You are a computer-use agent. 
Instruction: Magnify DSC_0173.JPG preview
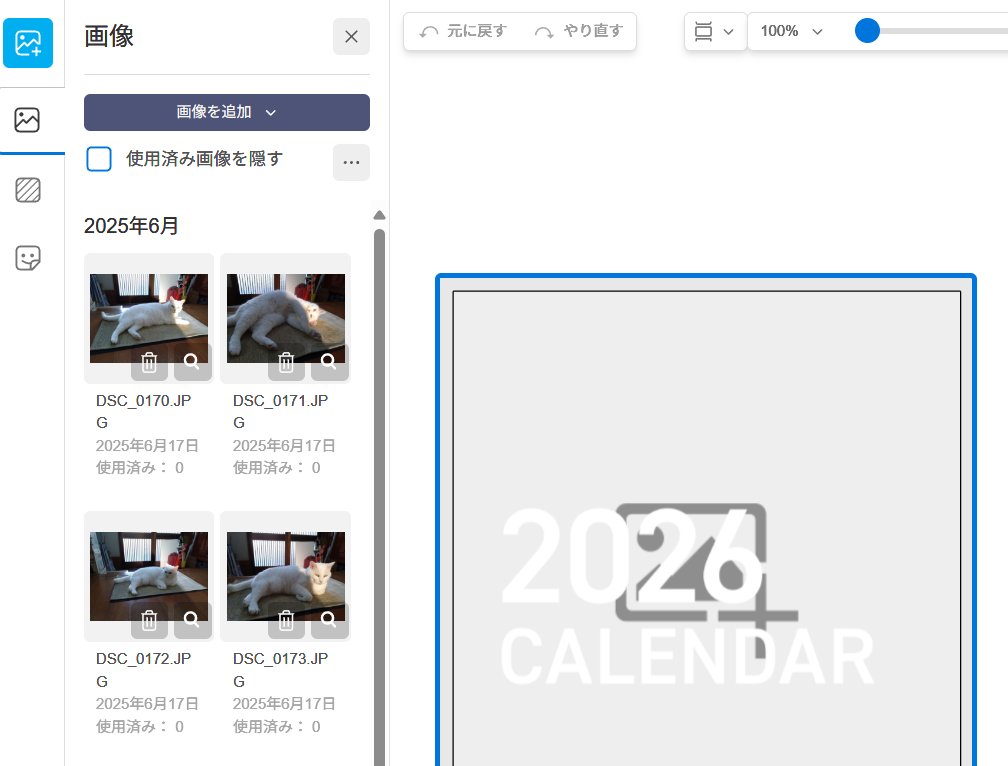coord(329,620)
